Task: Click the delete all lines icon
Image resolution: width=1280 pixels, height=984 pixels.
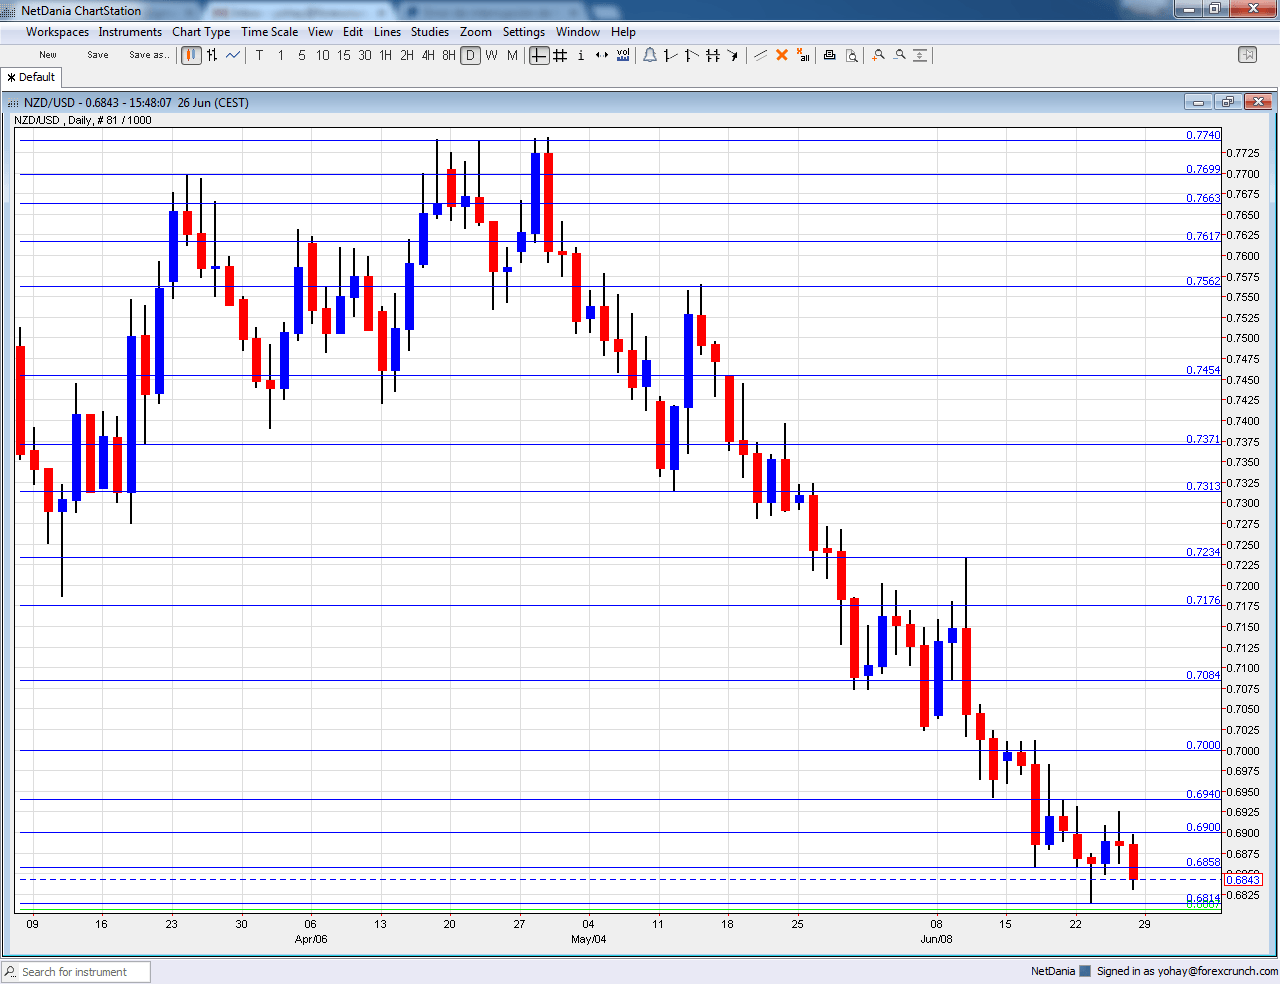Action: 803,55
